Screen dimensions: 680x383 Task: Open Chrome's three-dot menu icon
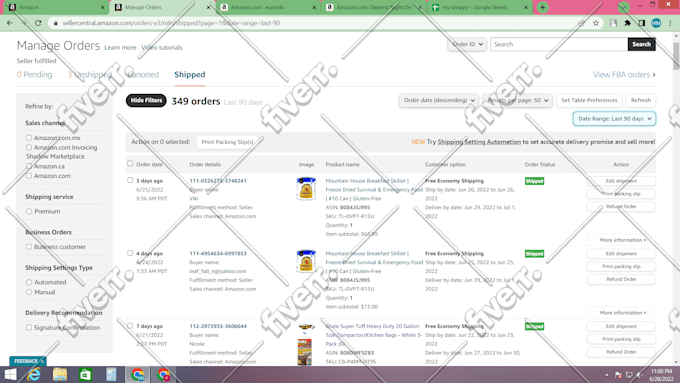(670, 23)
